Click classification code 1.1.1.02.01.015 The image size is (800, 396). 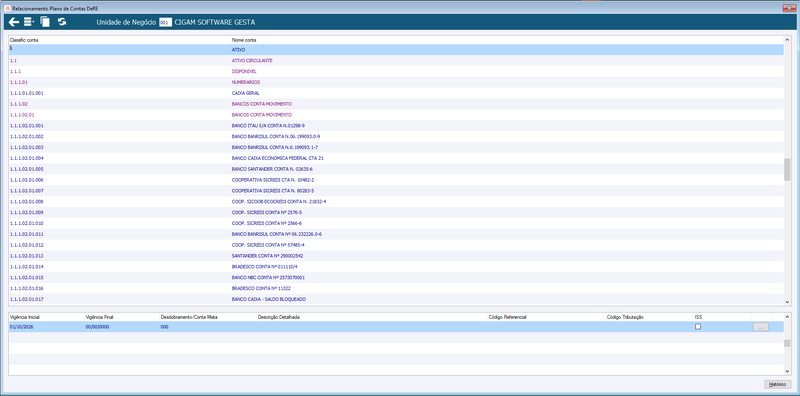[27, 278]
